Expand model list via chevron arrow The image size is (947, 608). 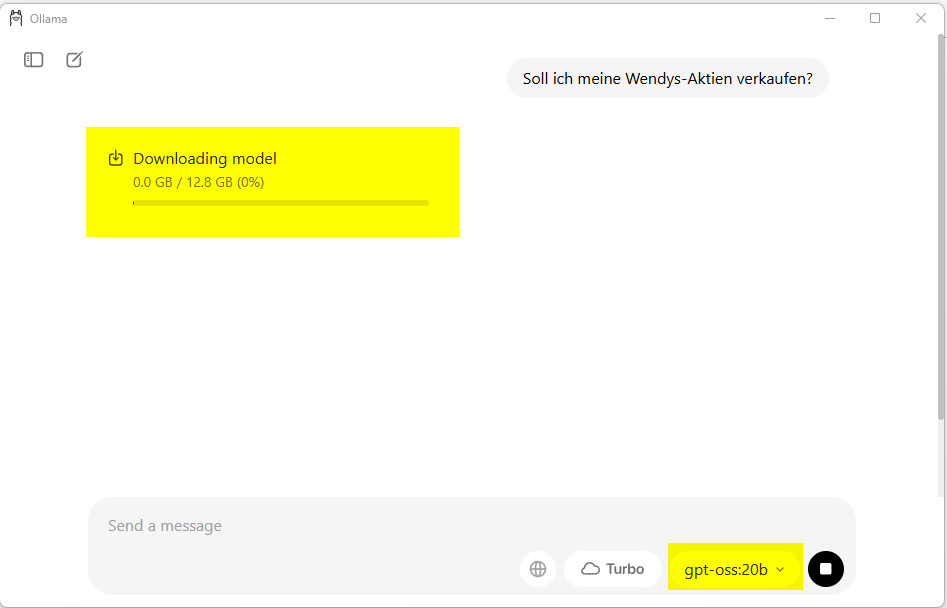tap(781, 570)
